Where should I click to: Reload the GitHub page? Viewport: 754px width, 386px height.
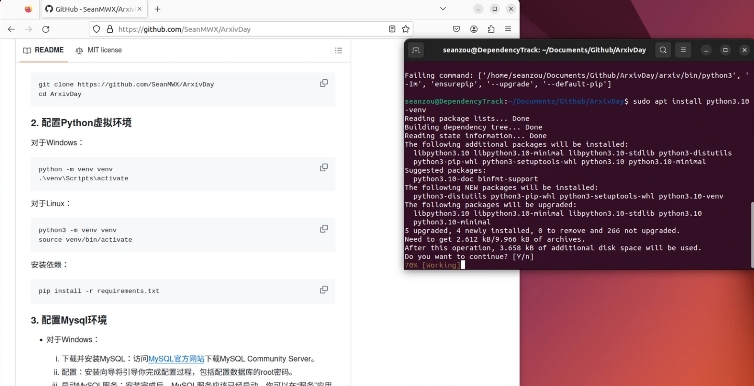point(46,29)
